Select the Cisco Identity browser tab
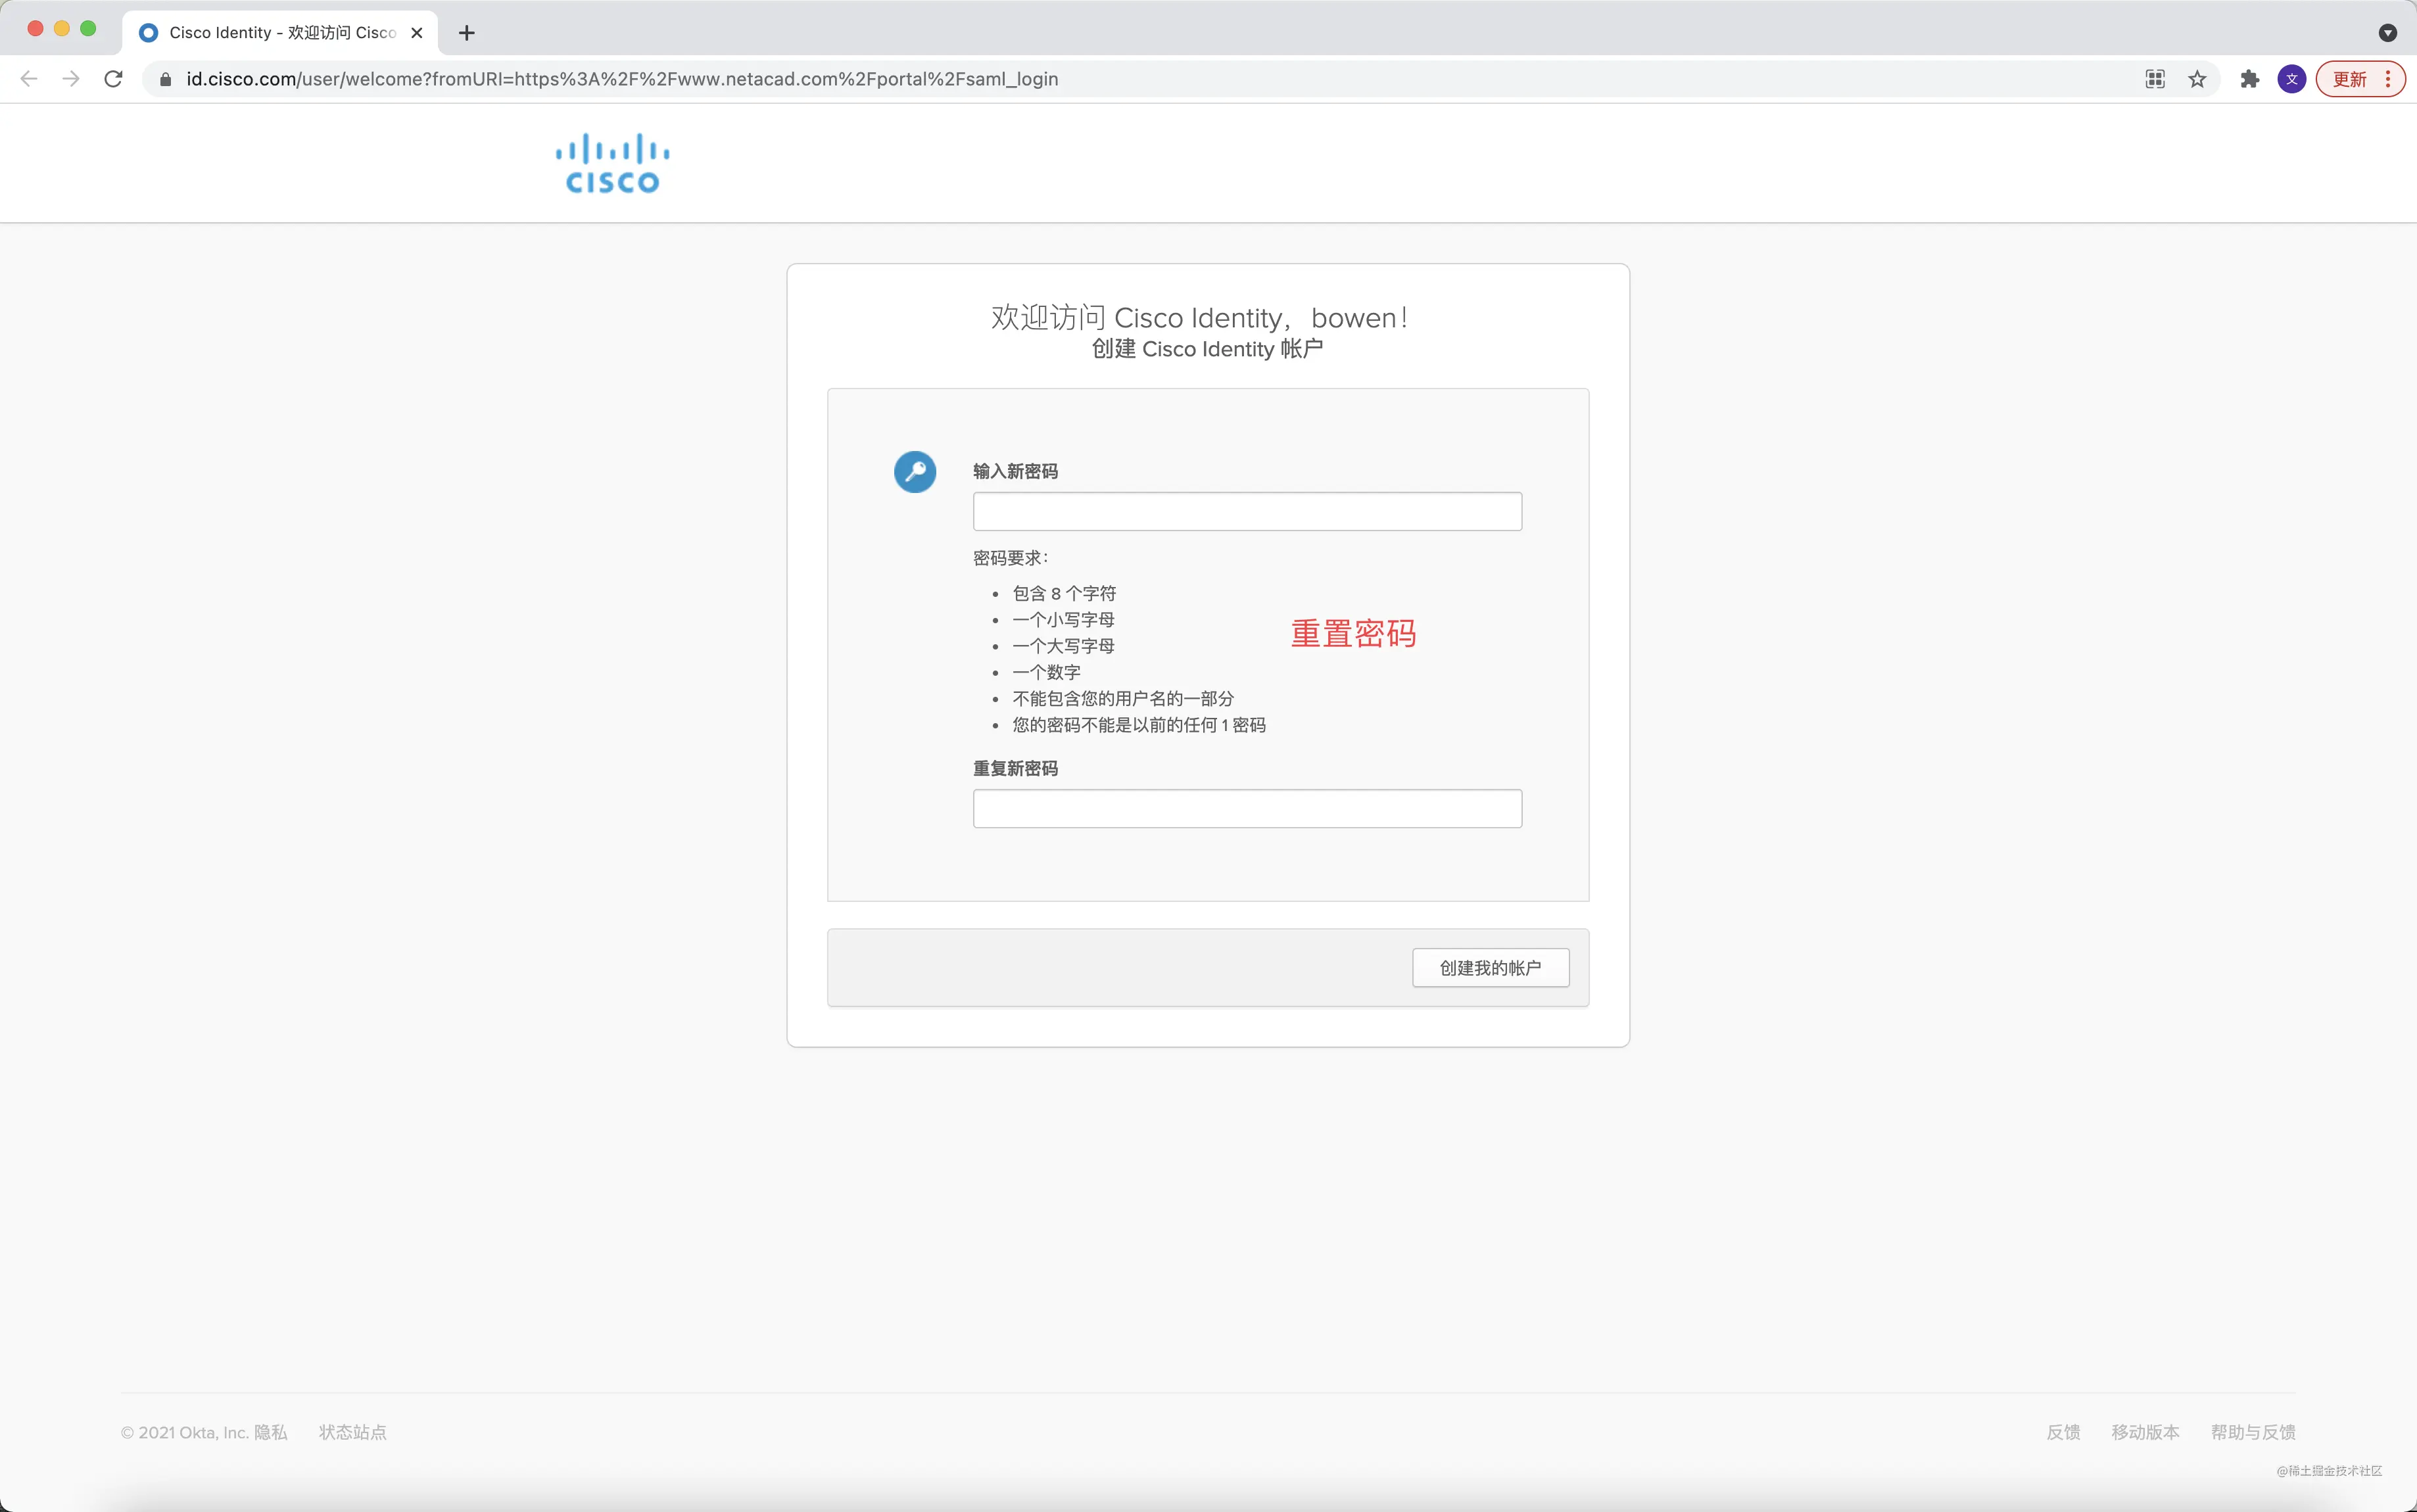 tap(280, 33)
